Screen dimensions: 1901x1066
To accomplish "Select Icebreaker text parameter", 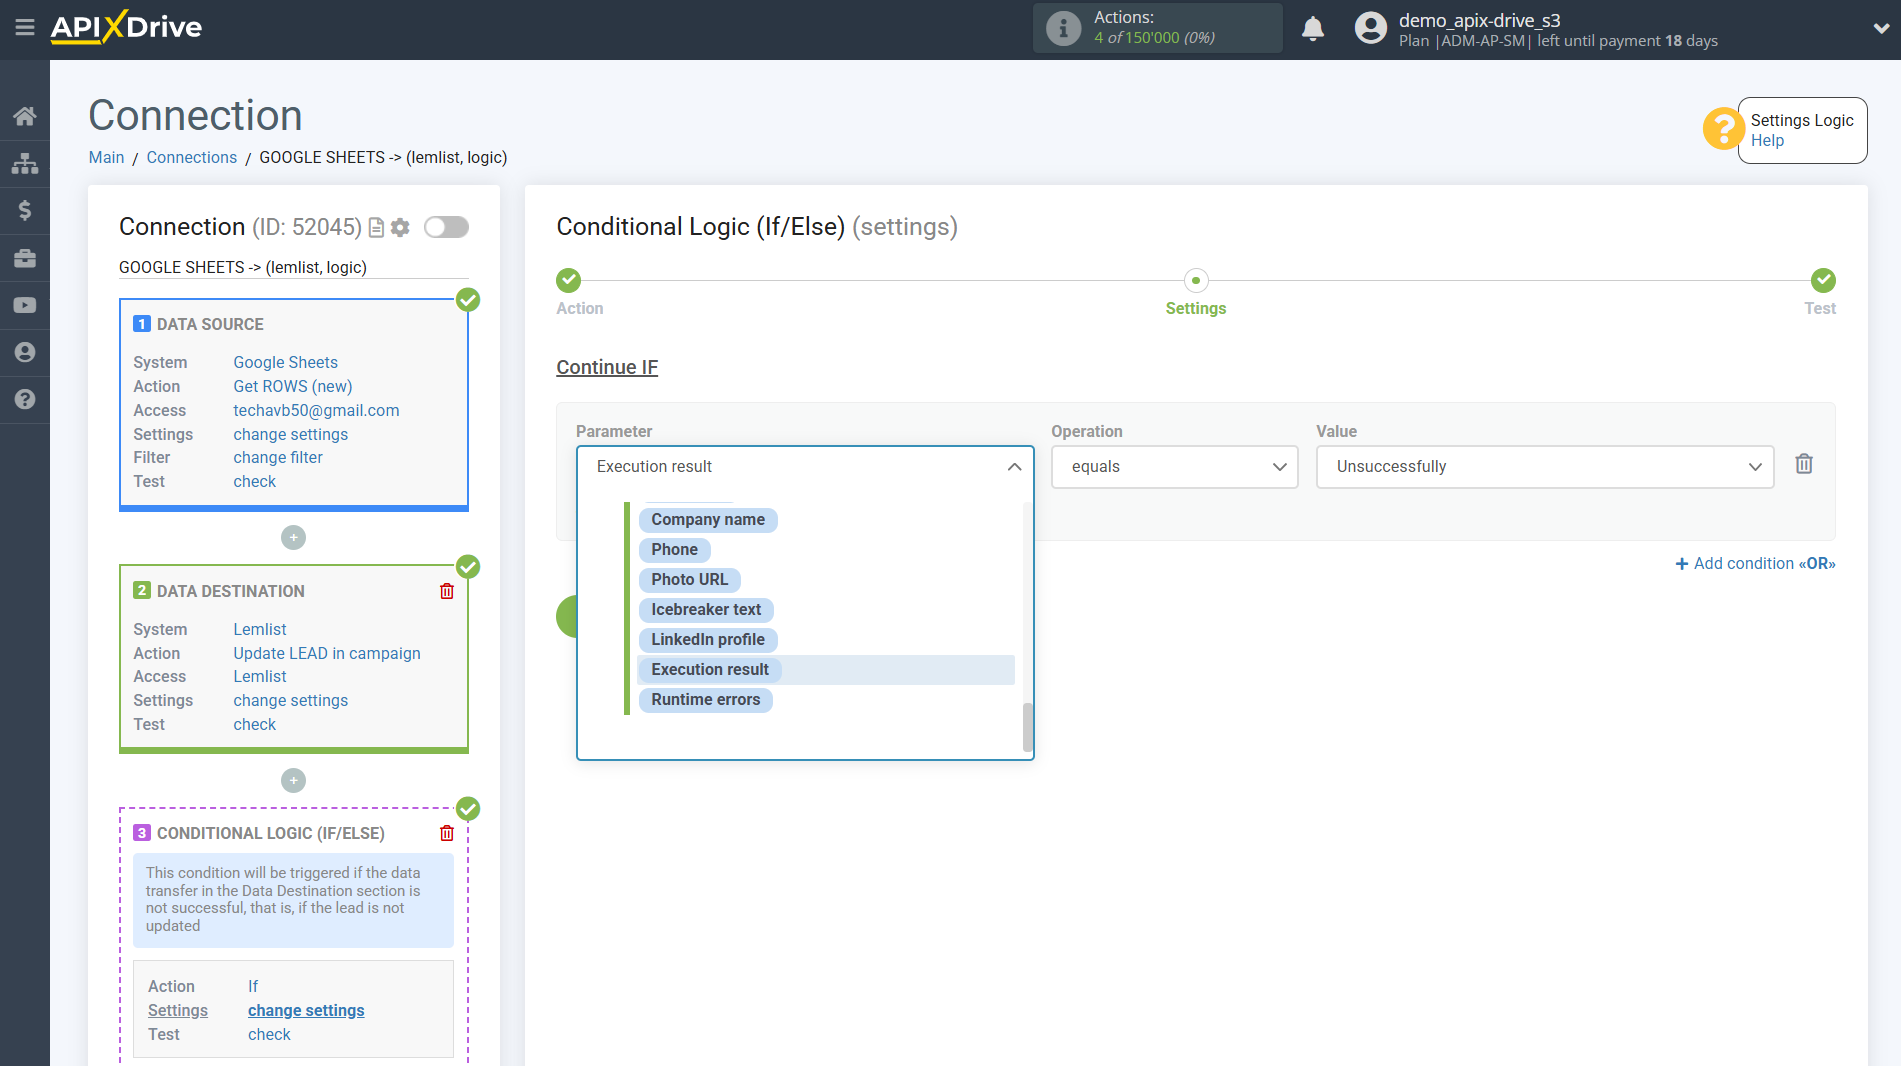I will 706,610.
